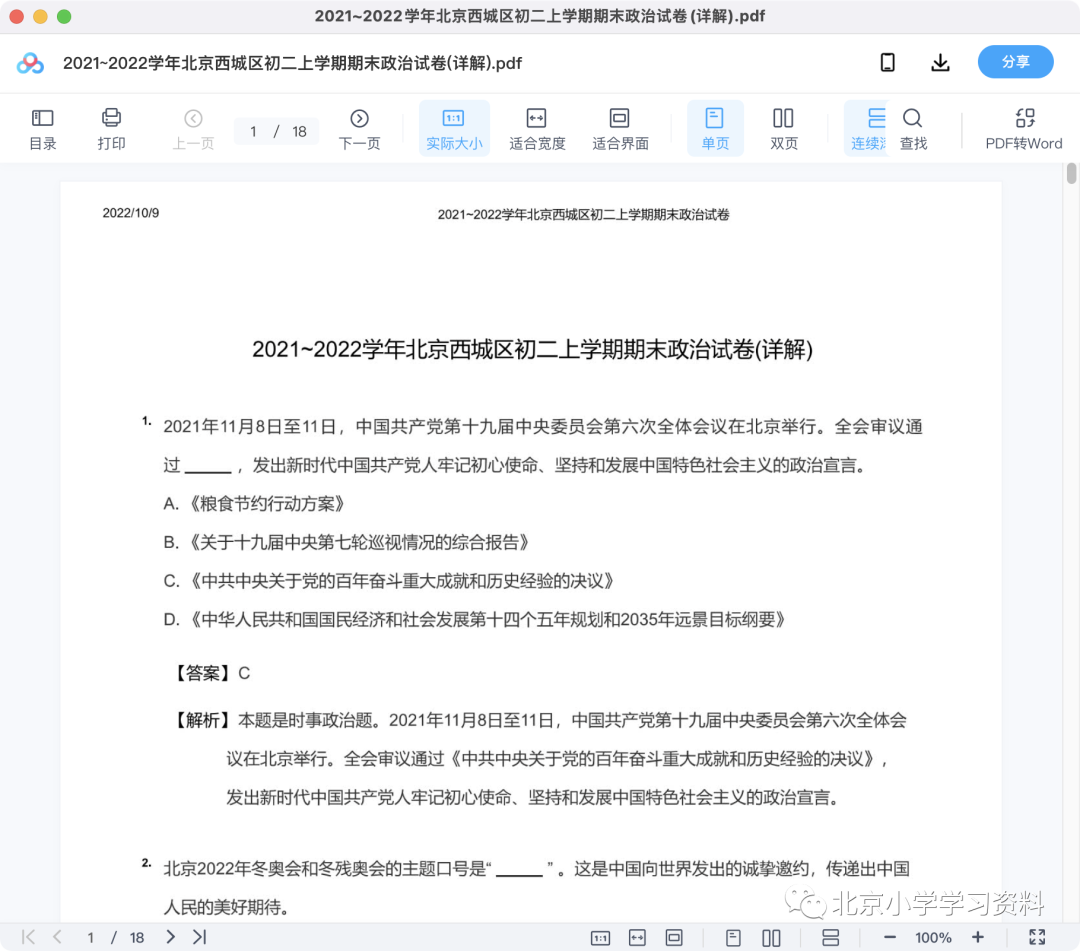Viewport: 1080px width, 951px height.
Task: Click the 【答案】C line
Action: [x=210, y=673]
